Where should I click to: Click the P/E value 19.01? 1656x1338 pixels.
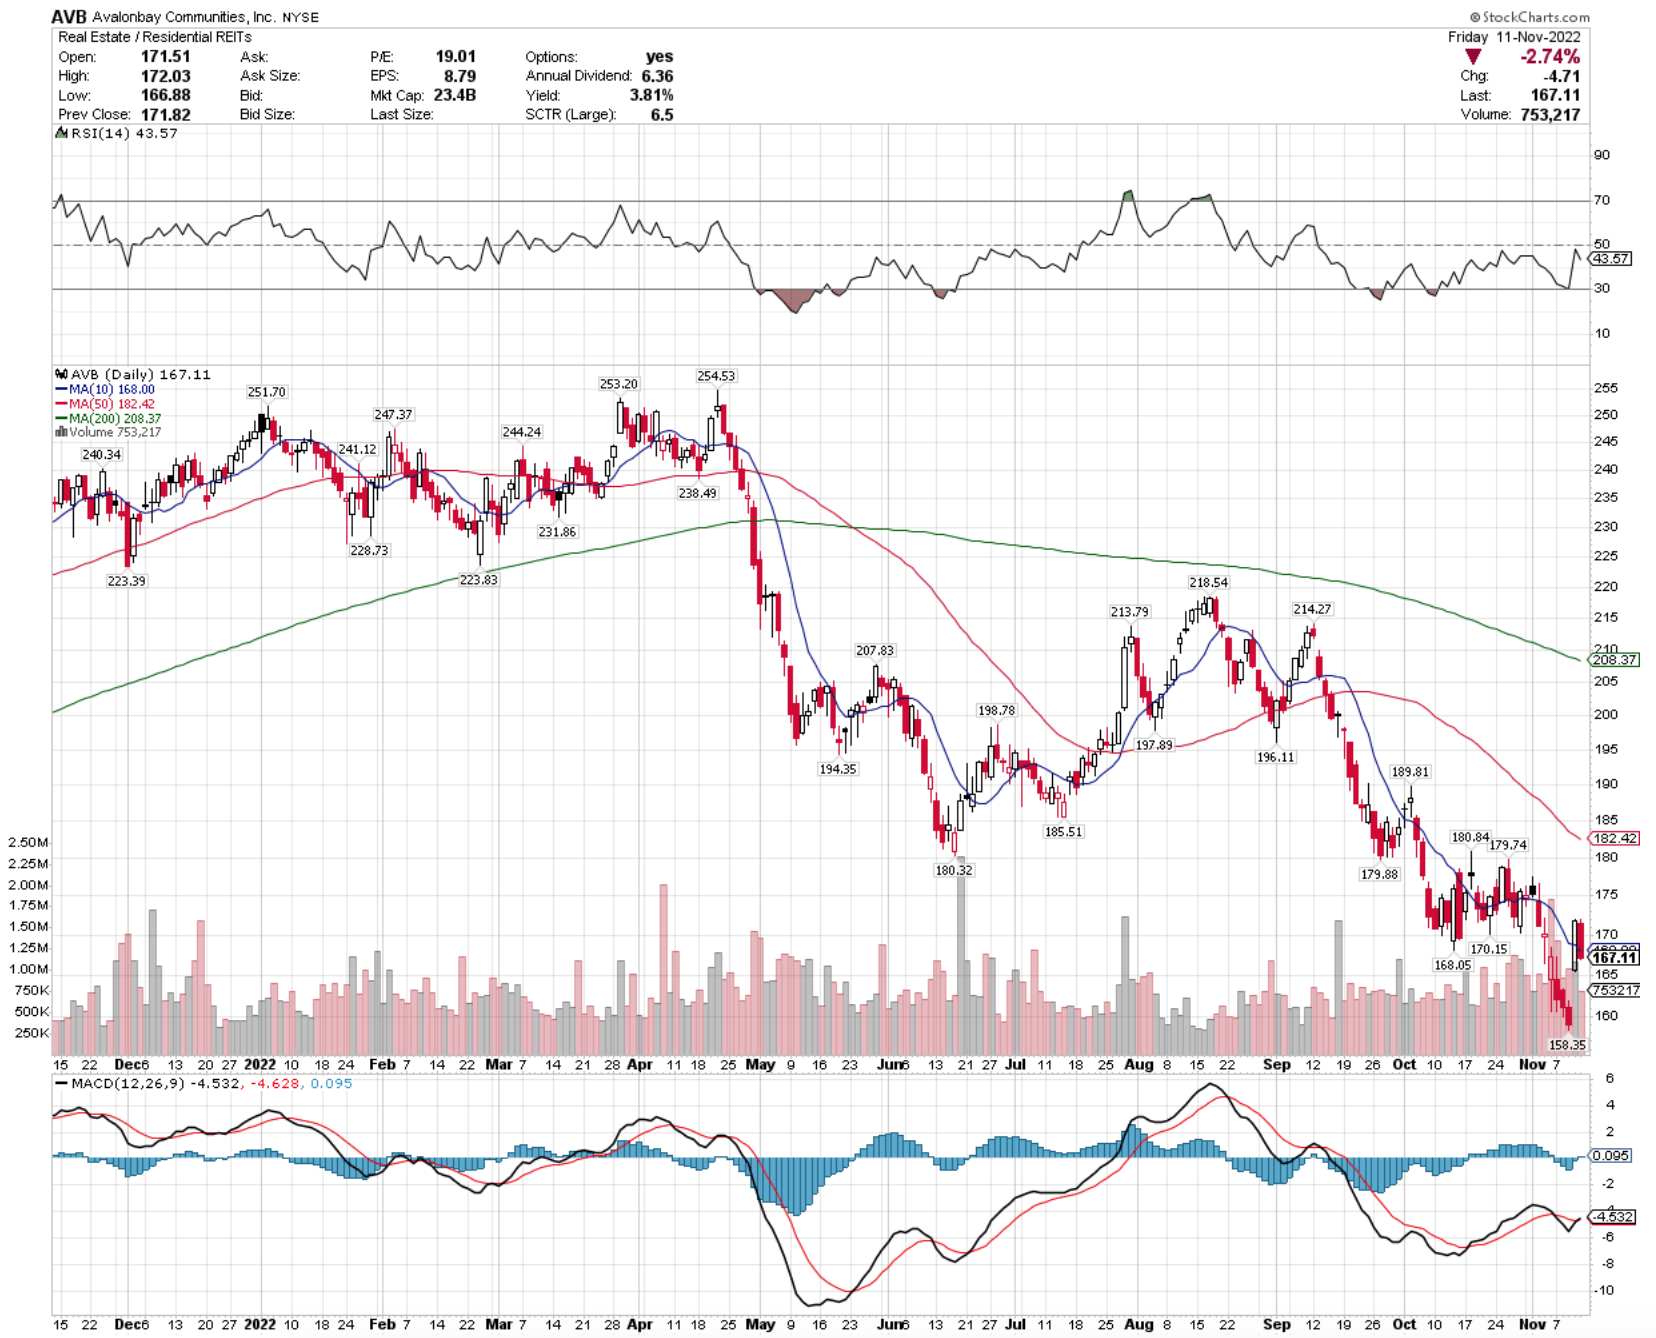point(456,56)
